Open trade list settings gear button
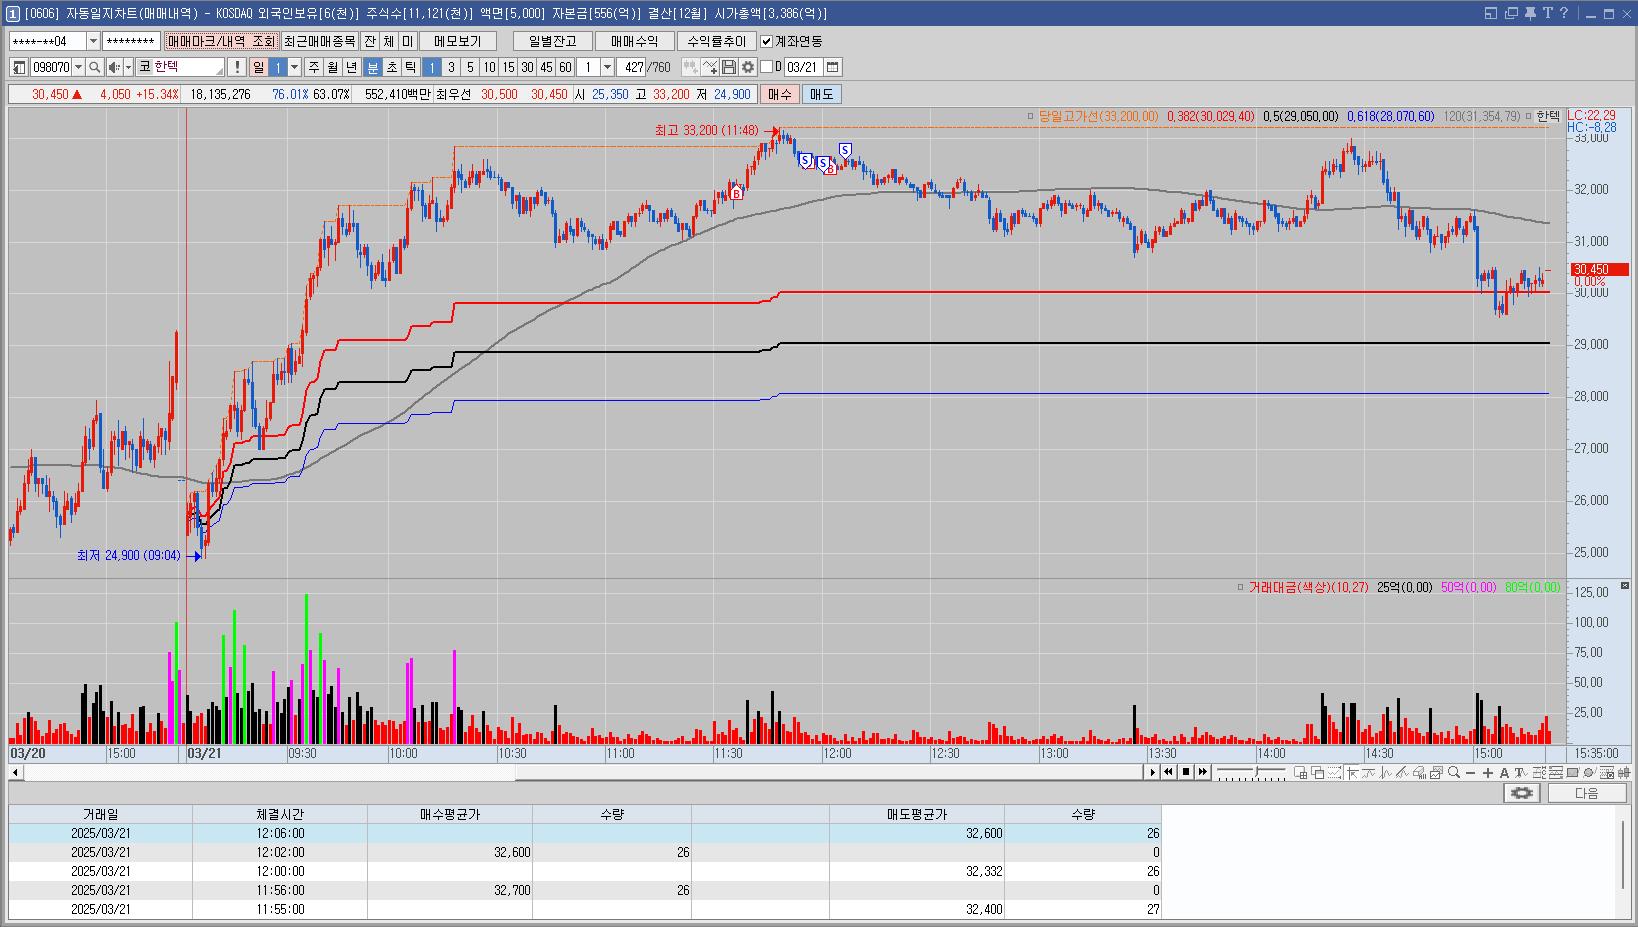Viewport: 1638px width, 927px height. tap(1522, 793)
